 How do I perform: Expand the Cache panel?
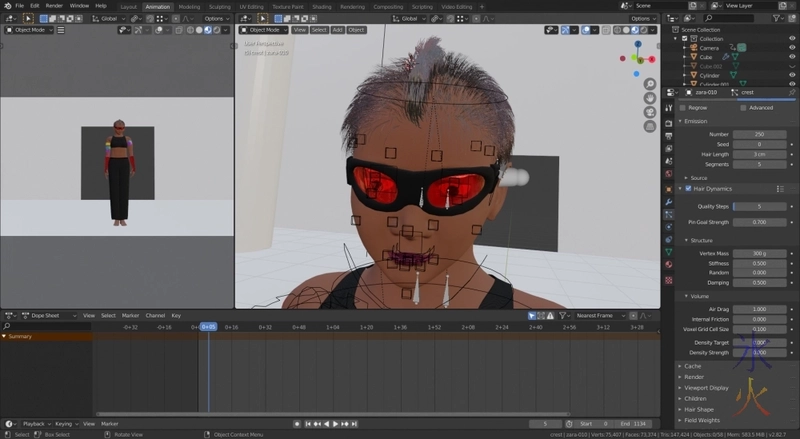pos(694,366)
